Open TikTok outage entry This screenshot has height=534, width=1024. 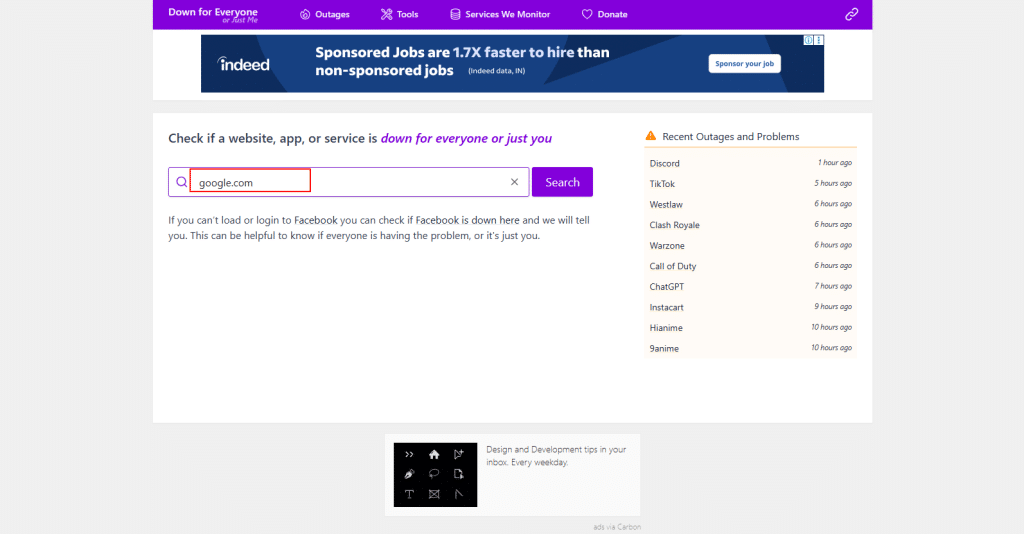click(x=750, y=184)
